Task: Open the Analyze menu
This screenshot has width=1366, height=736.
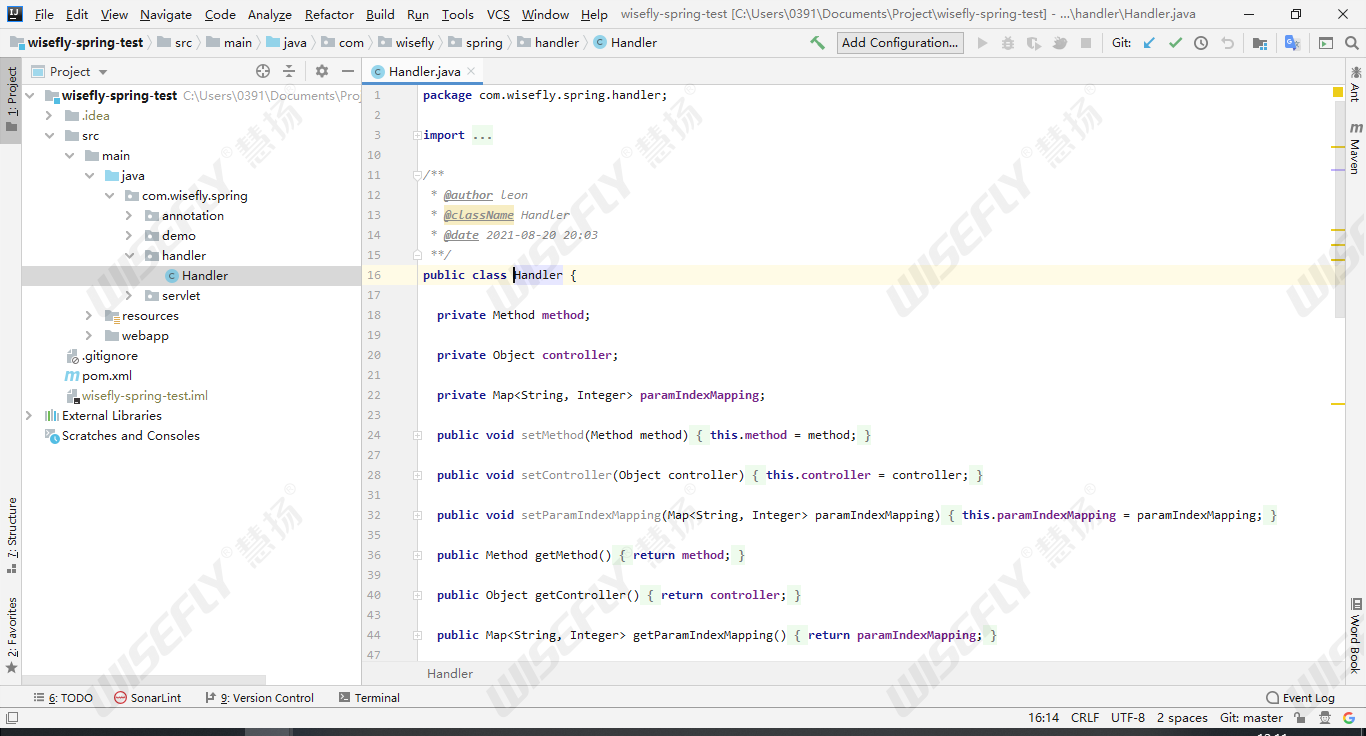Action: pyautogui.click(x=270, y=14)
